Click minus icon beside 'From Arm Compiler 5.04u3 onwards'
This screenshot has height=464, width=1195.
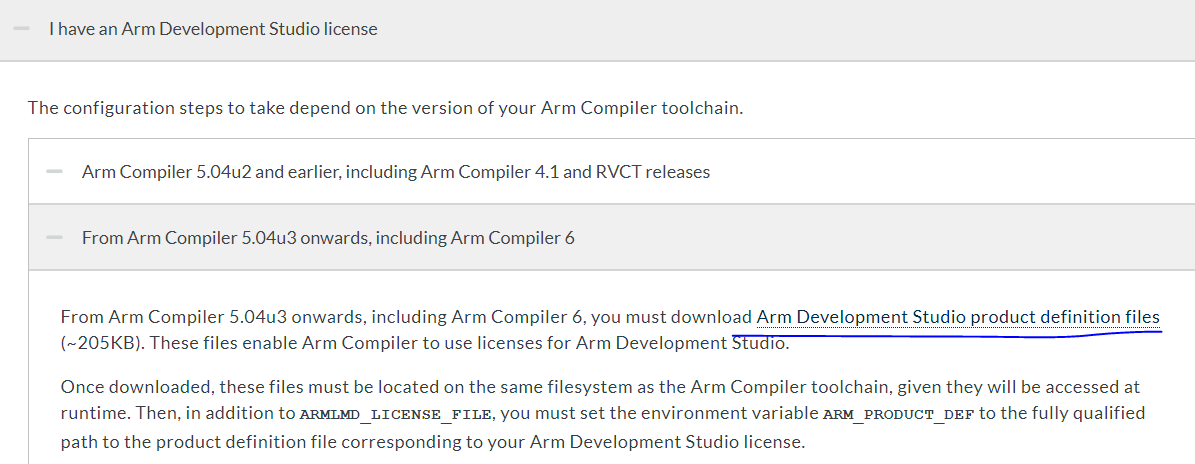[x=54, y=238]
